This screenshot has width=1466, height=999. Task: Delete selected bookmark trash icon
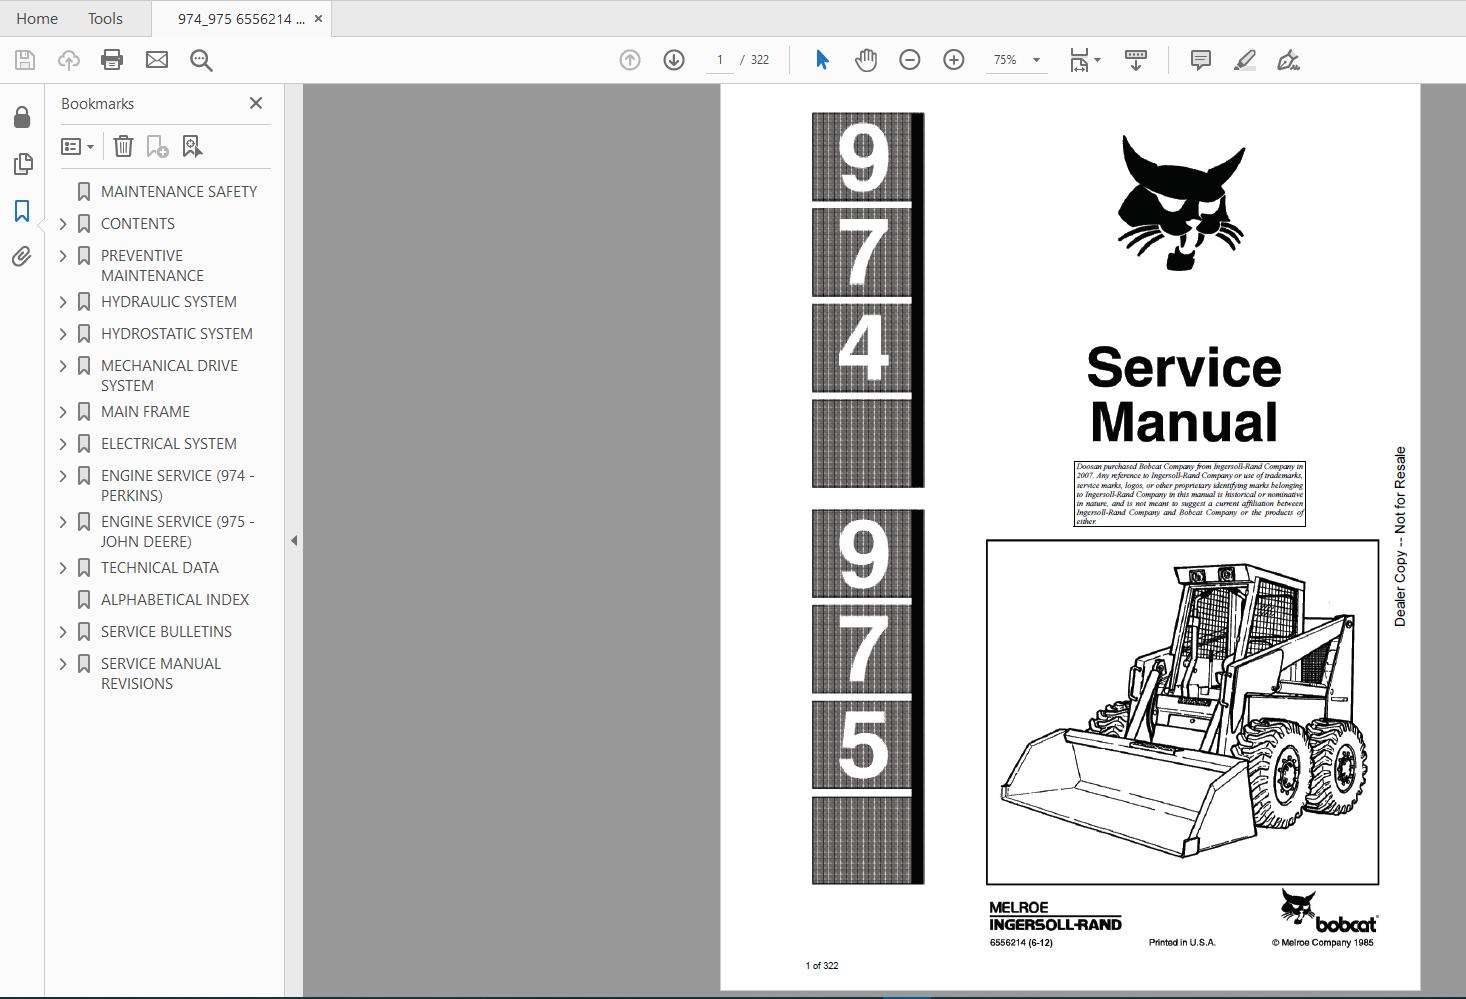point(123,147)
